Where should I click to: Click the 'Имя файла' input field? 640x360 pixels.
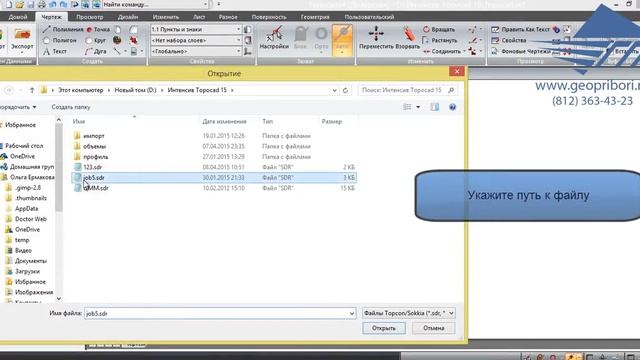coord(220,313)
